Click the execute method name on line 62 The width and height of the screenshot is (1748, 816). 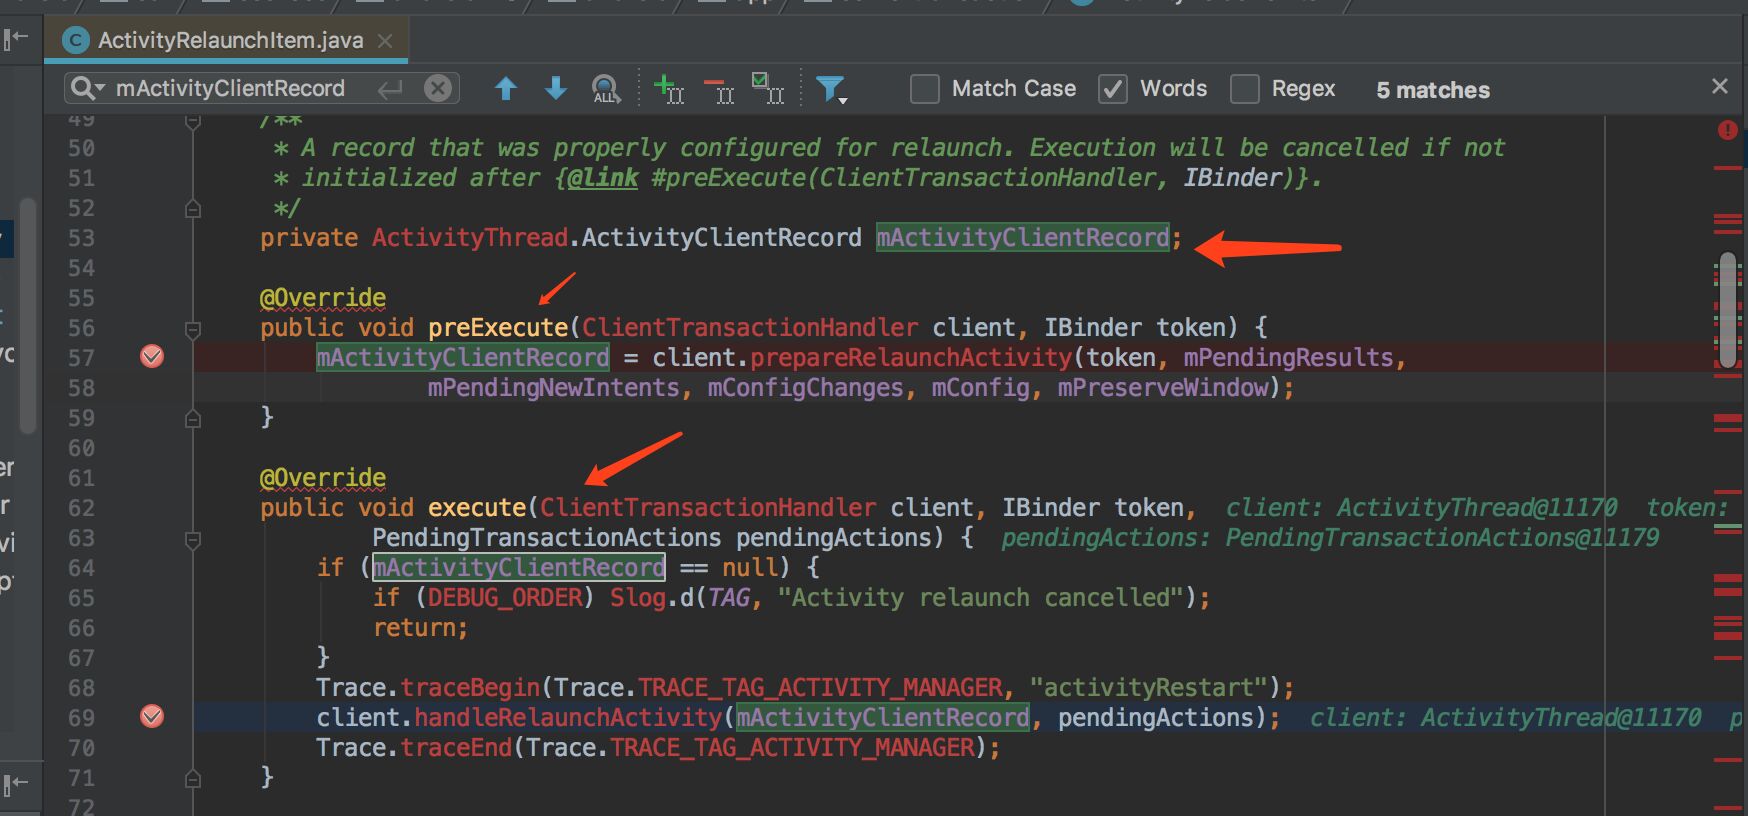point(477,507)
